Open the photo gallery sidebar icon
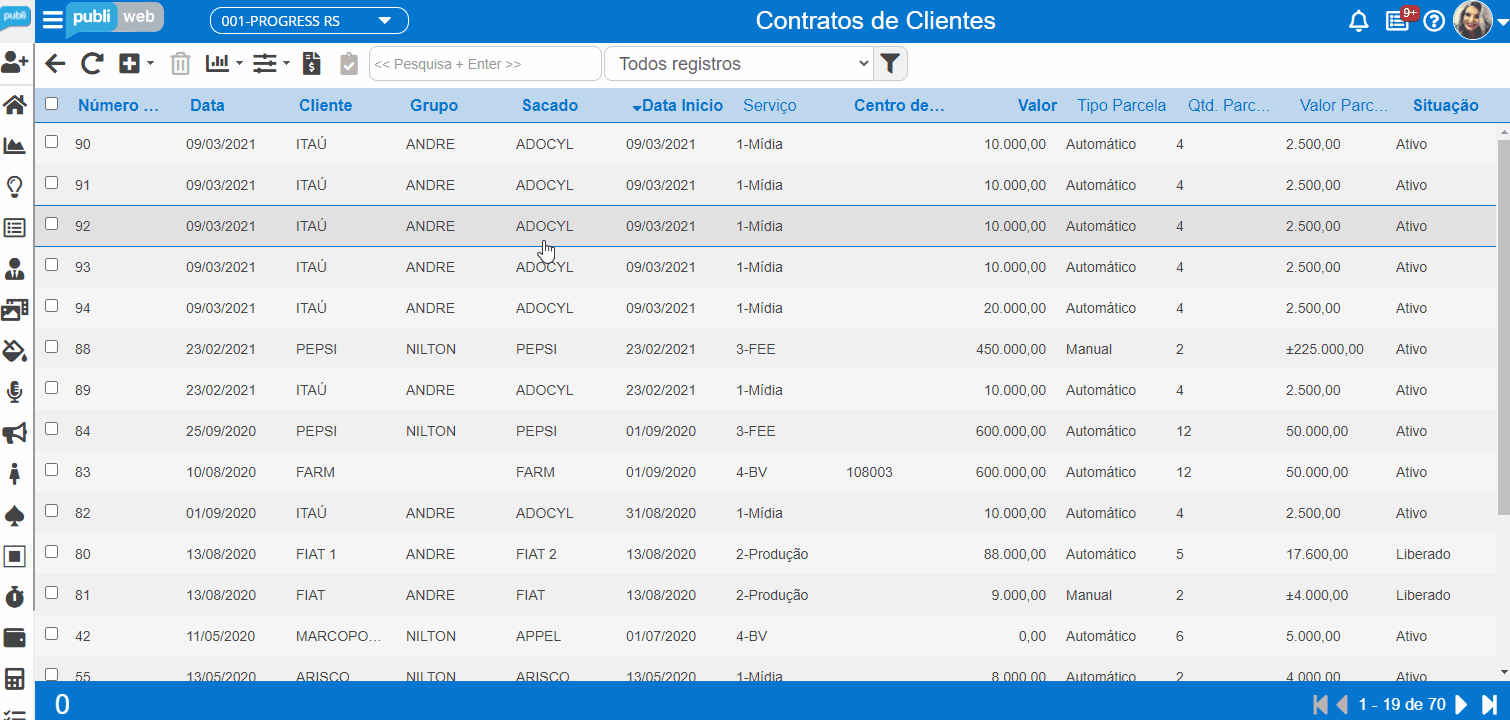 (x=15, y=310)
